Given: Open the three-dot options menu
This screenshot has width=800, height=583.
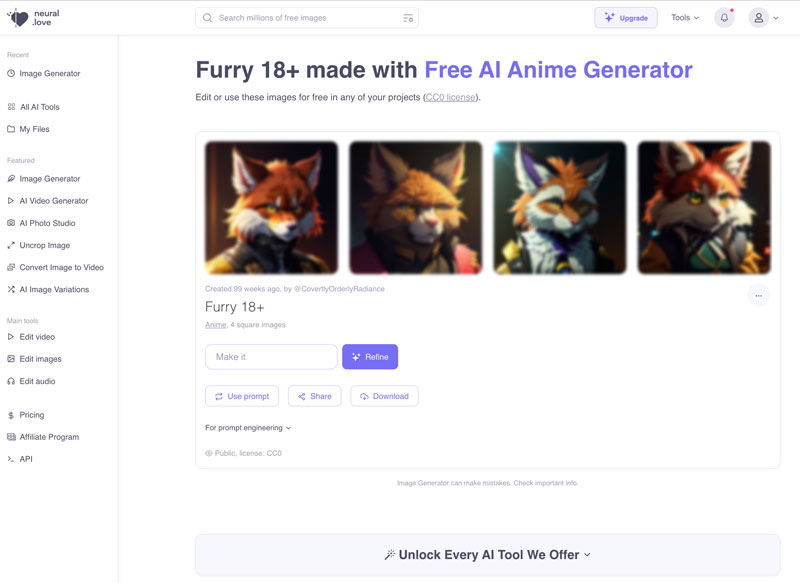Looking at the screenshot, I should [x=759, y=293].
